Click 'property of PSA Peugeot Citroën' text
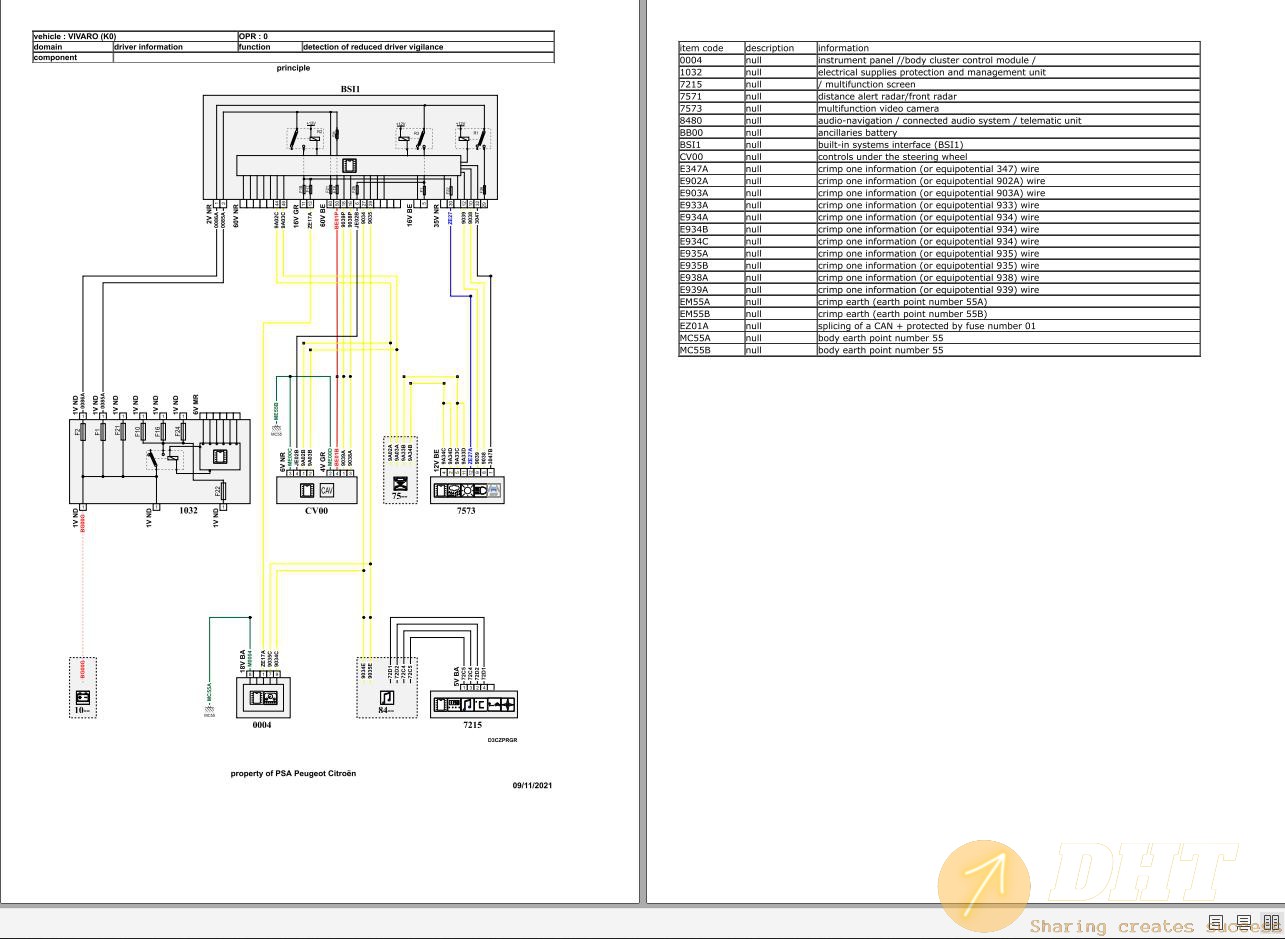Image resolution: width=1285 pixels, height=939 pixels. [x=293, y=773]
